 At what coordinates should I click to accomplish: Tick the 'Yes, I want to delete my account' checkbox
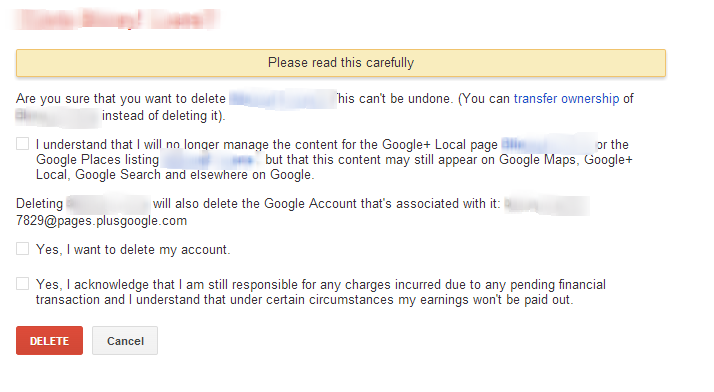22,249
